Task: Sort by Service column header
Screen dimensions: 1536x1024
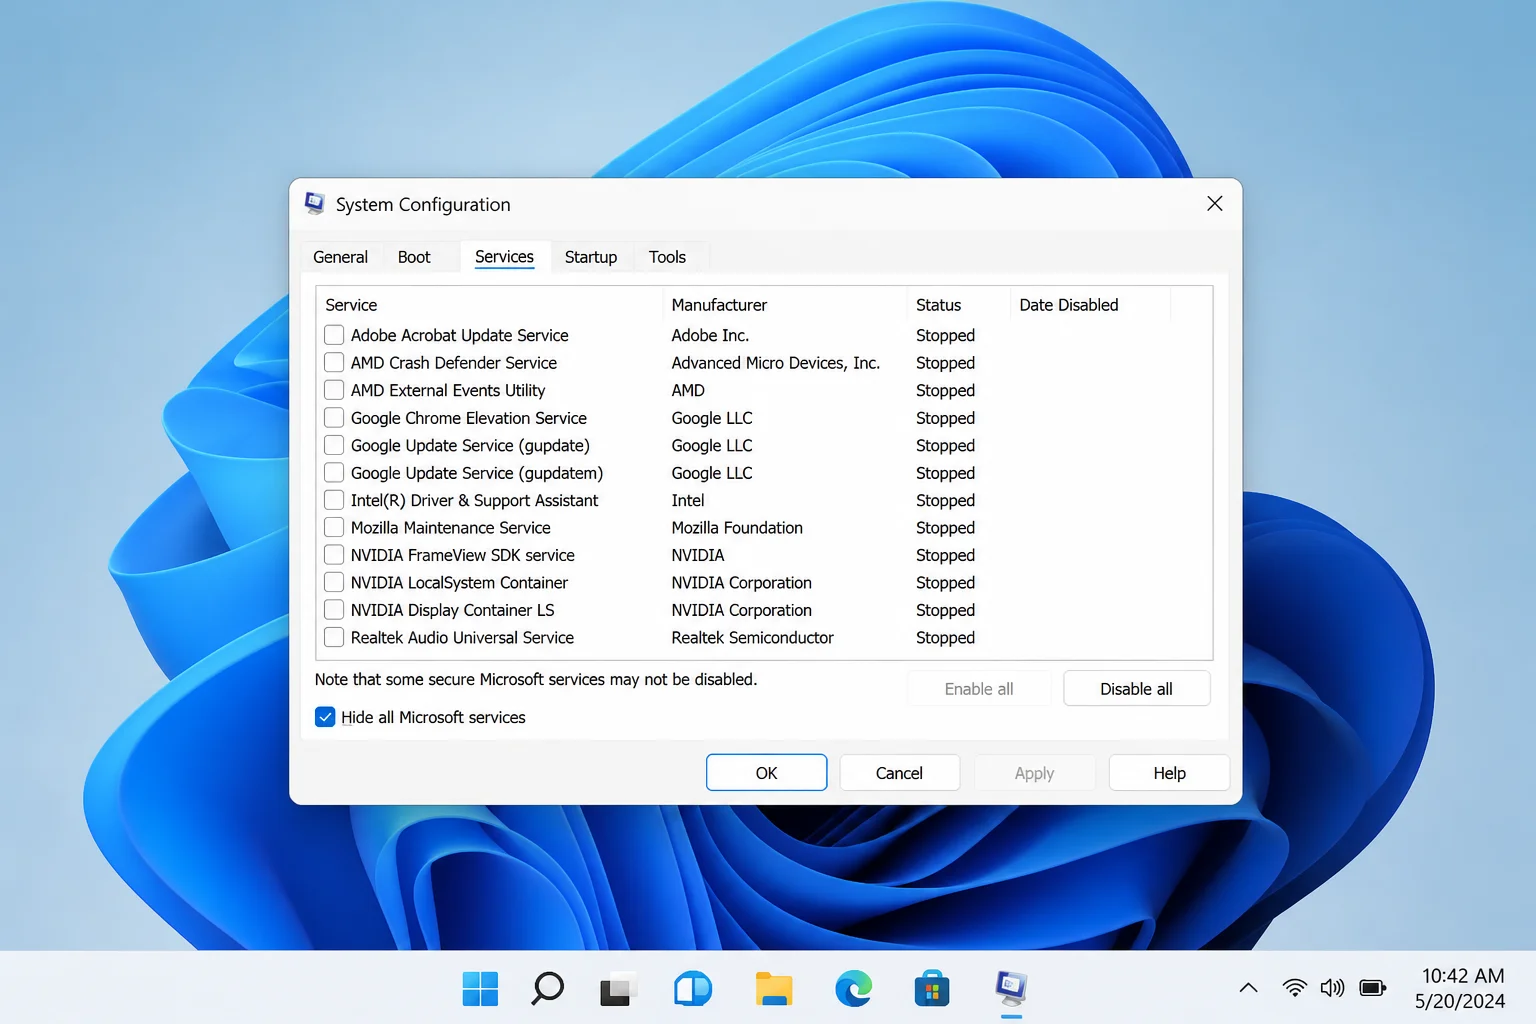Action: [490, 305]
